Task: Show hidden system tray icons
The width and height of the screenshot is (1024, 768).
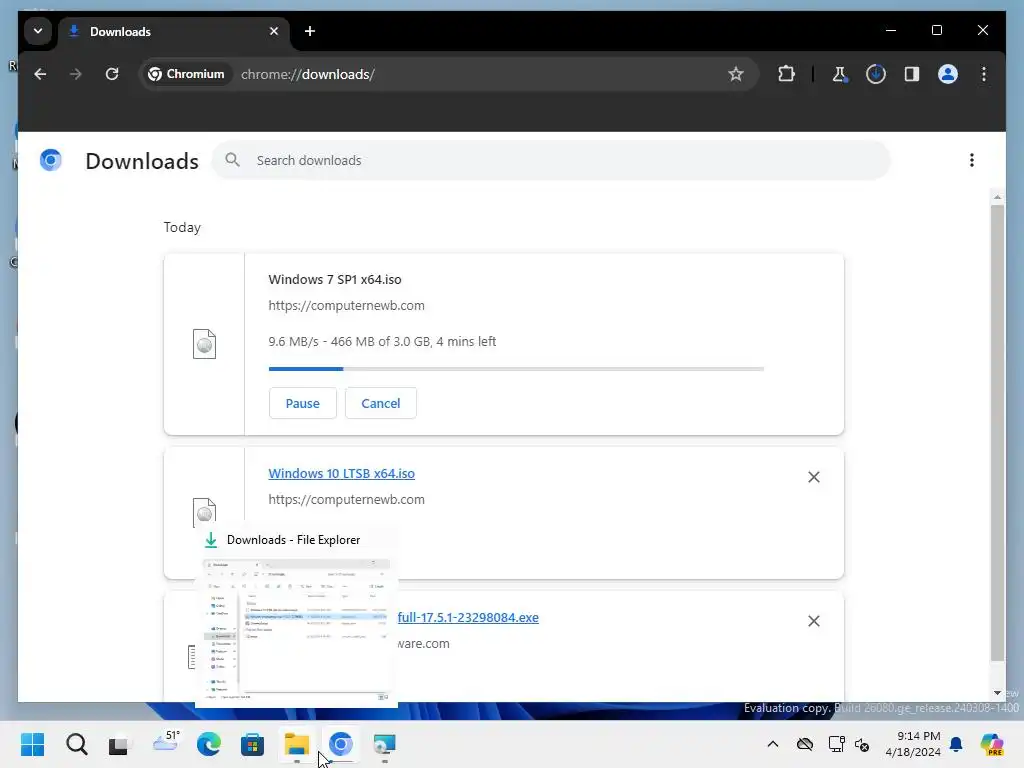Action: 773,744
